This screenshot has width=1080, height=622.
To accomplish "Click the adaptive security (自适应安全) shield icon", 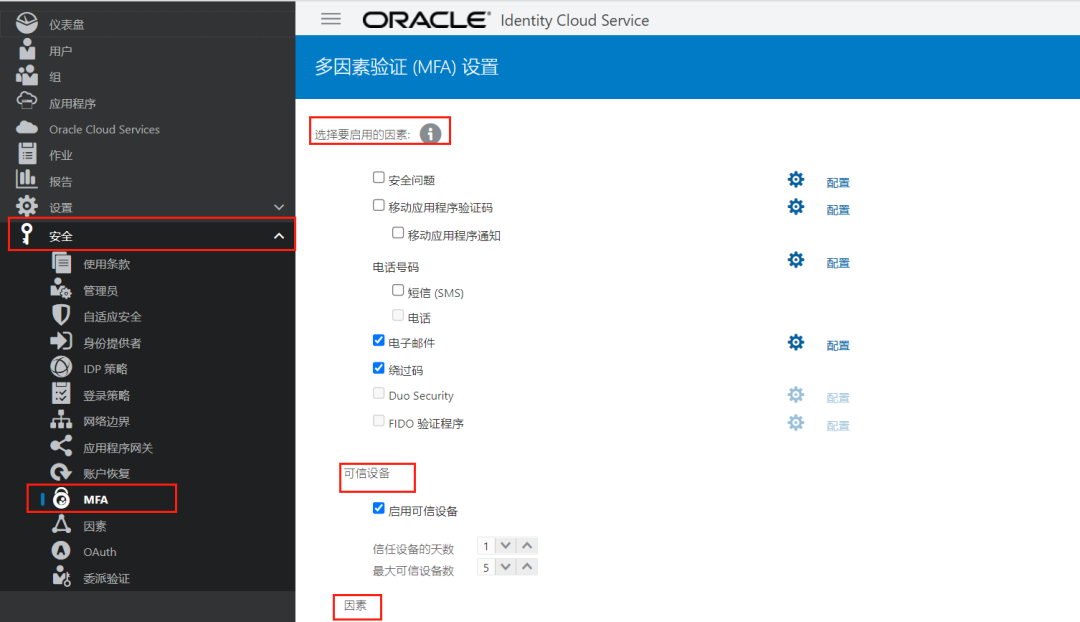I will 61,315.
